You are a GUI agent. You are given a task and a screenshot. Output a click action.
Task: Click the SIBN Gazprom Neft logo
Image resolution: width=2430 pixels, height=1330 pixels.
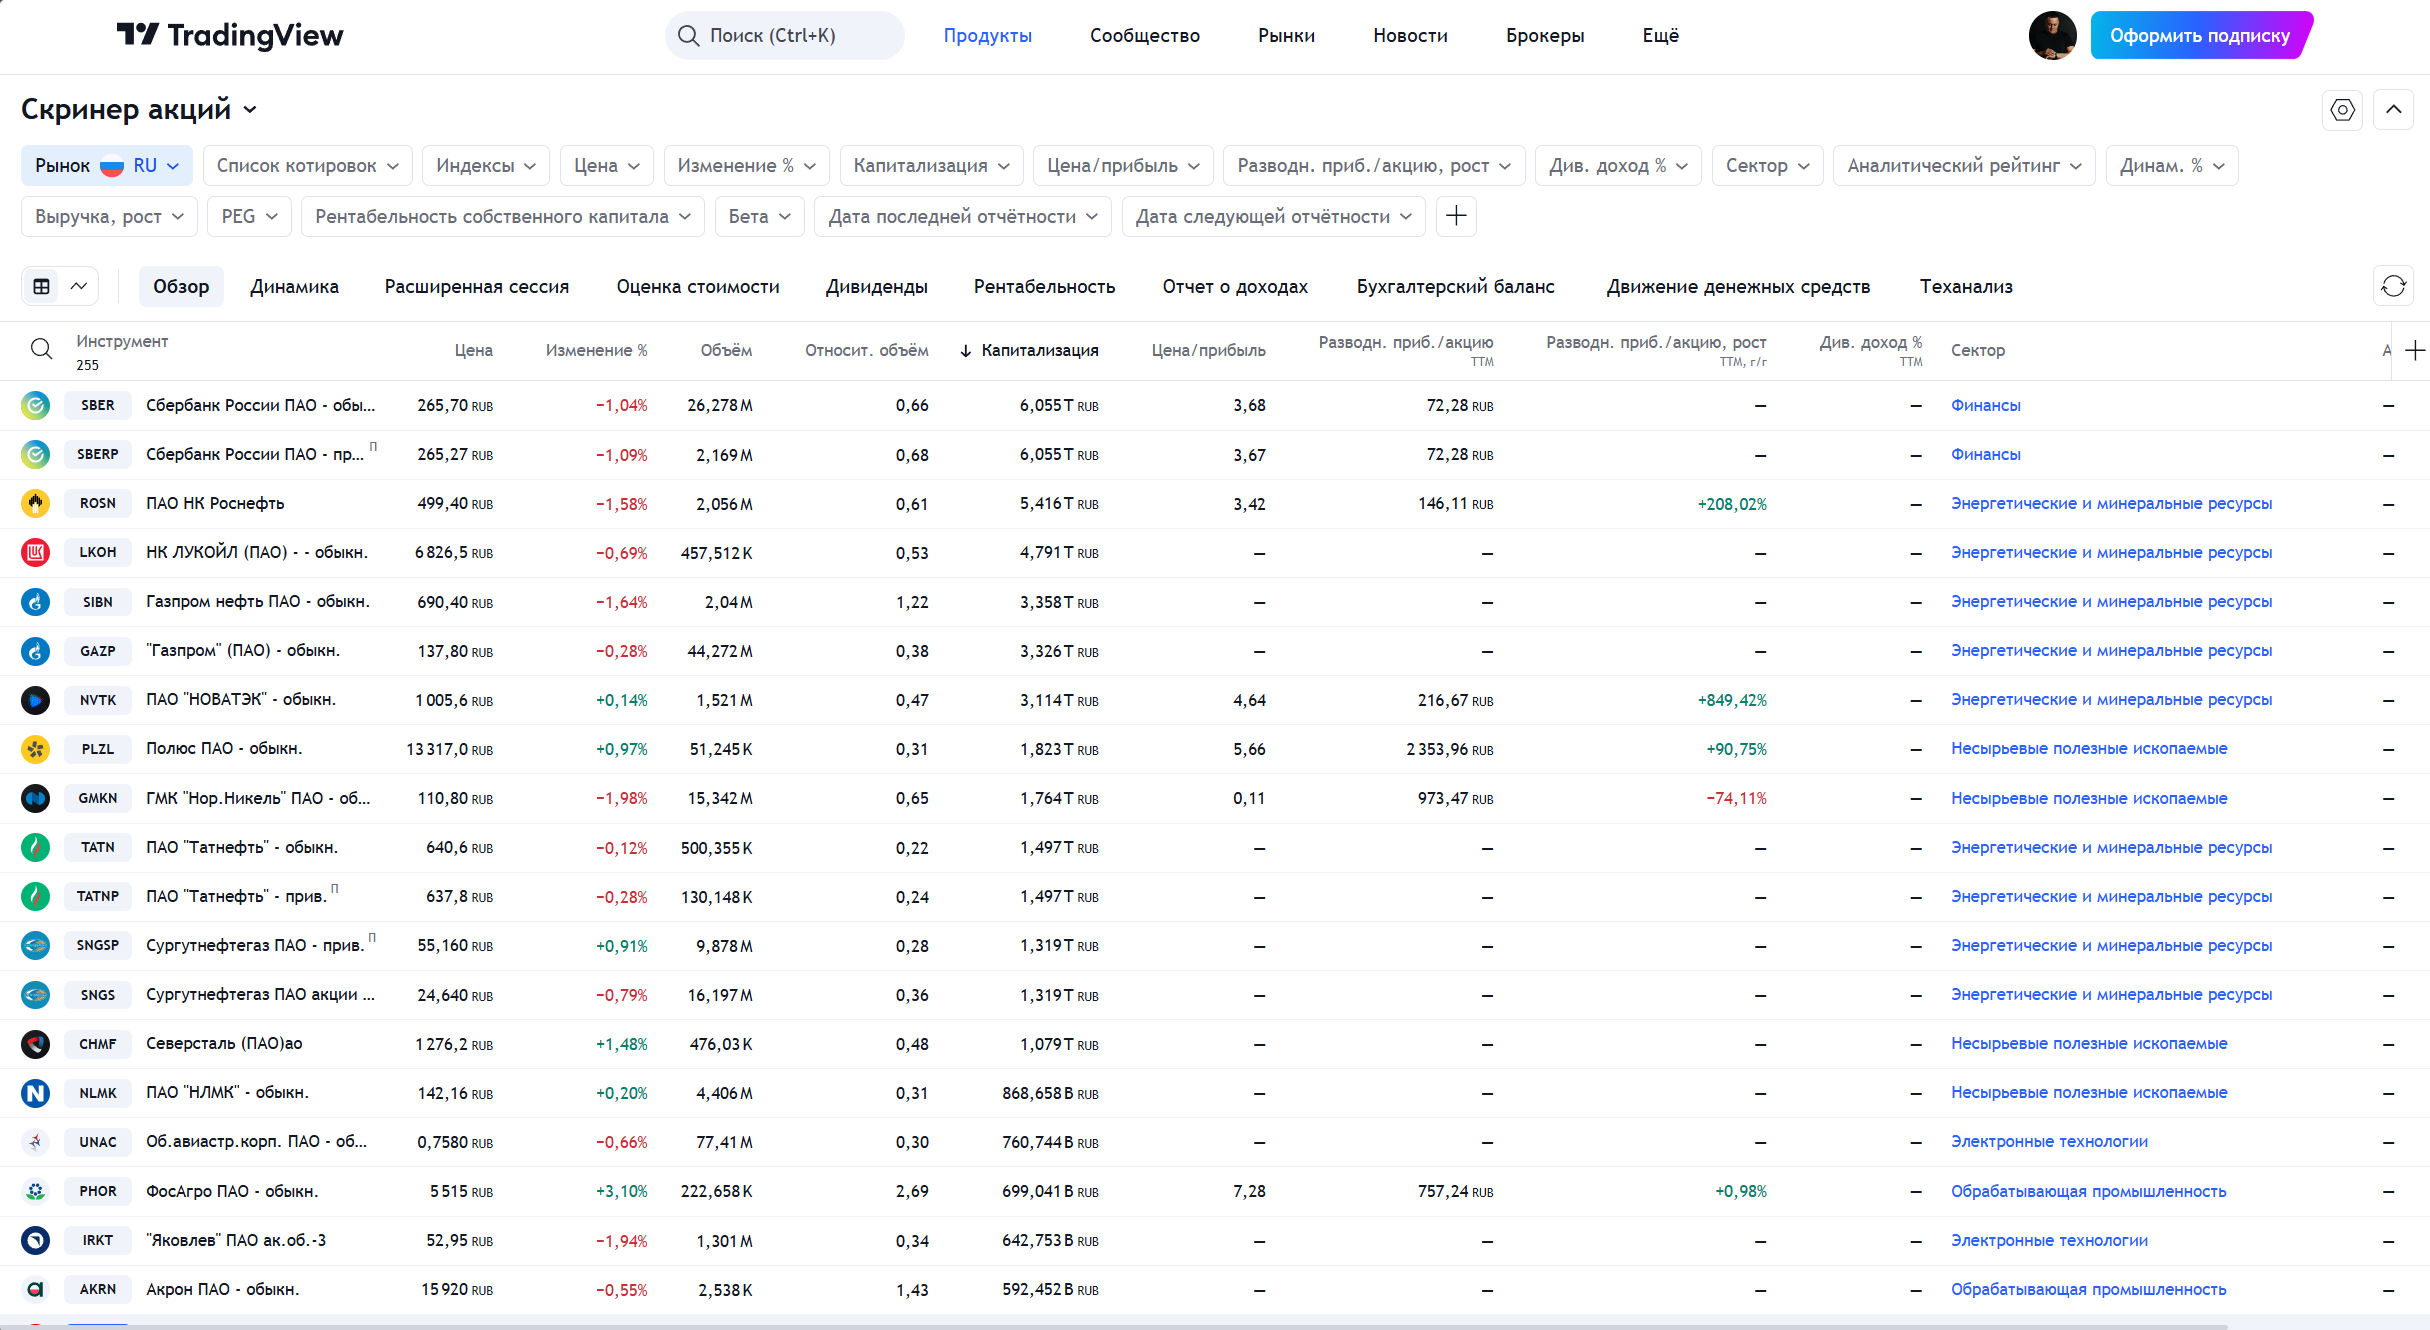(x=35, y=602)
